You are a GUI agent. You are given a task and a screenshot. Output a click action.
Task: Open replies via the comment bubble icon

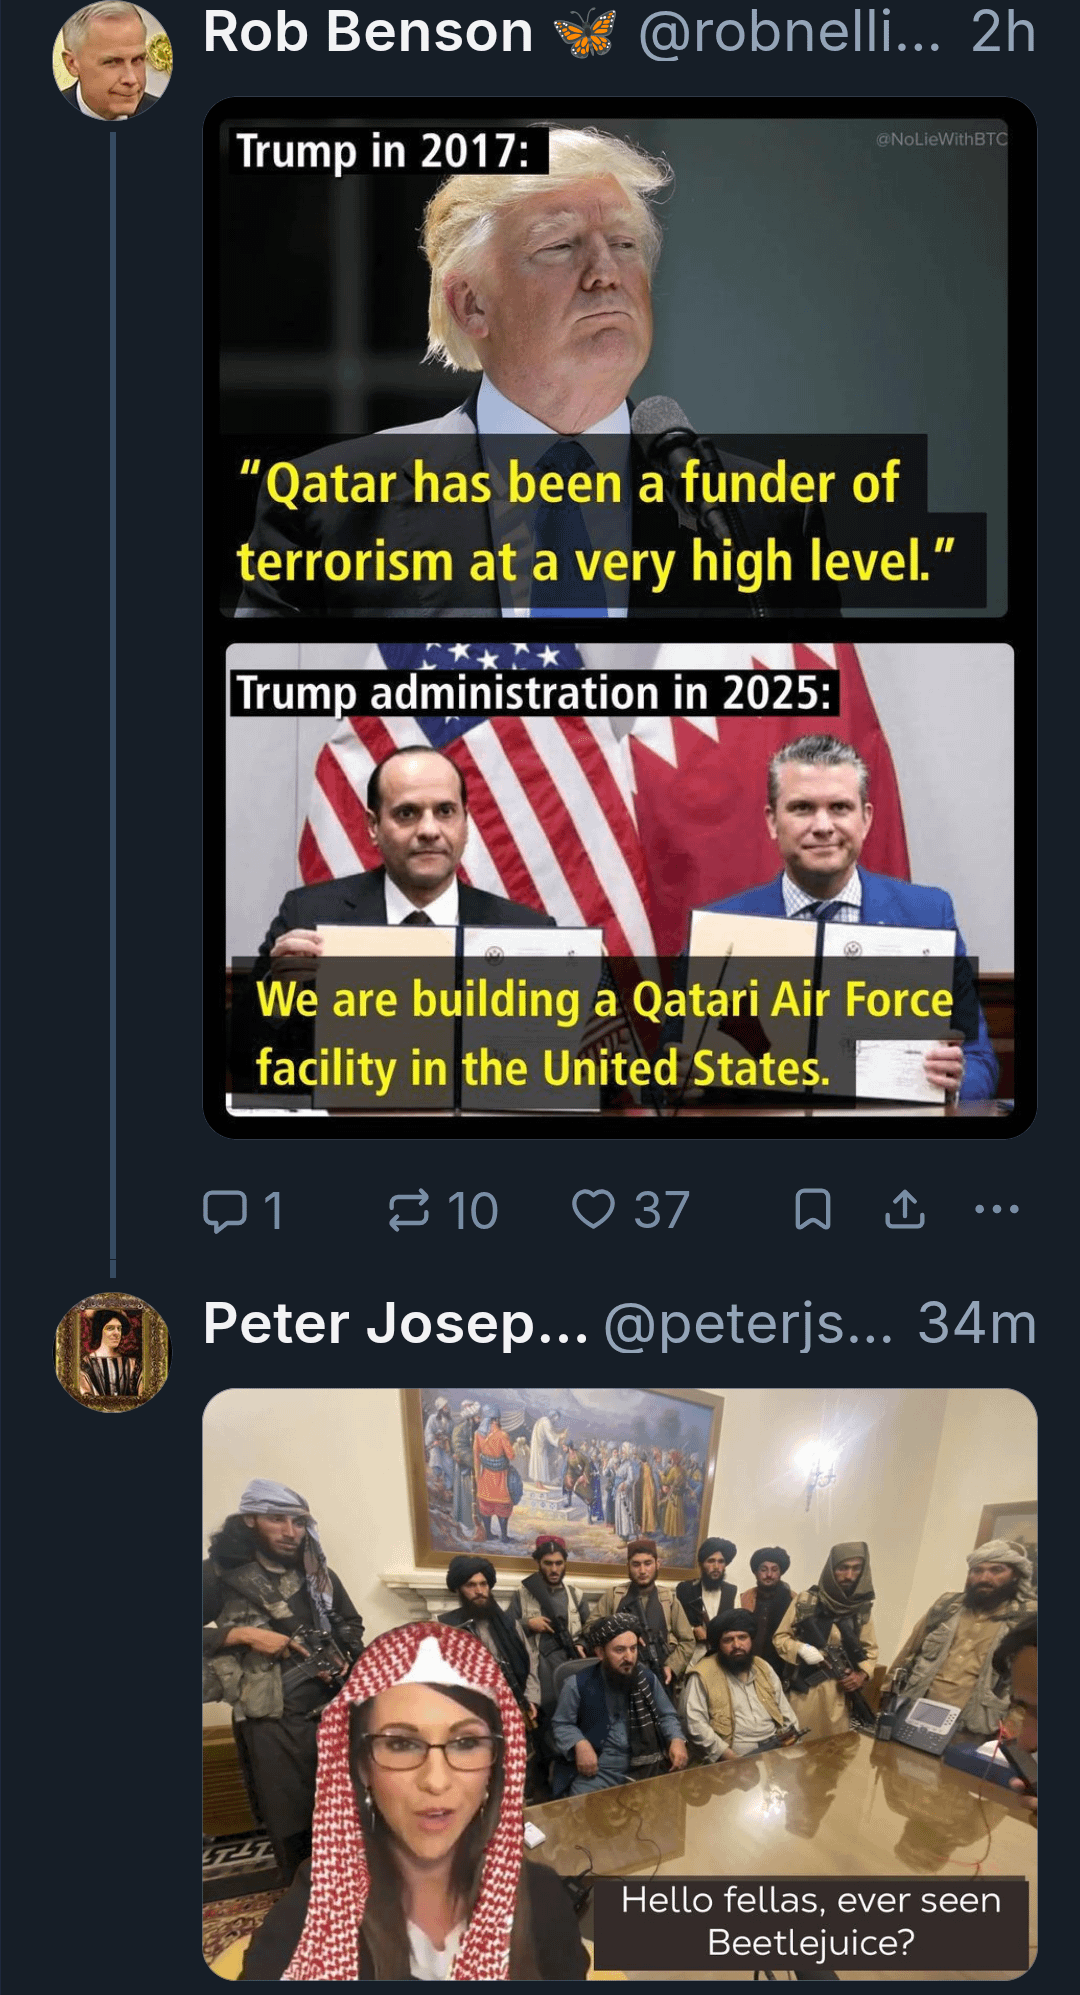pyautogui.click(x=225, y=1210)
